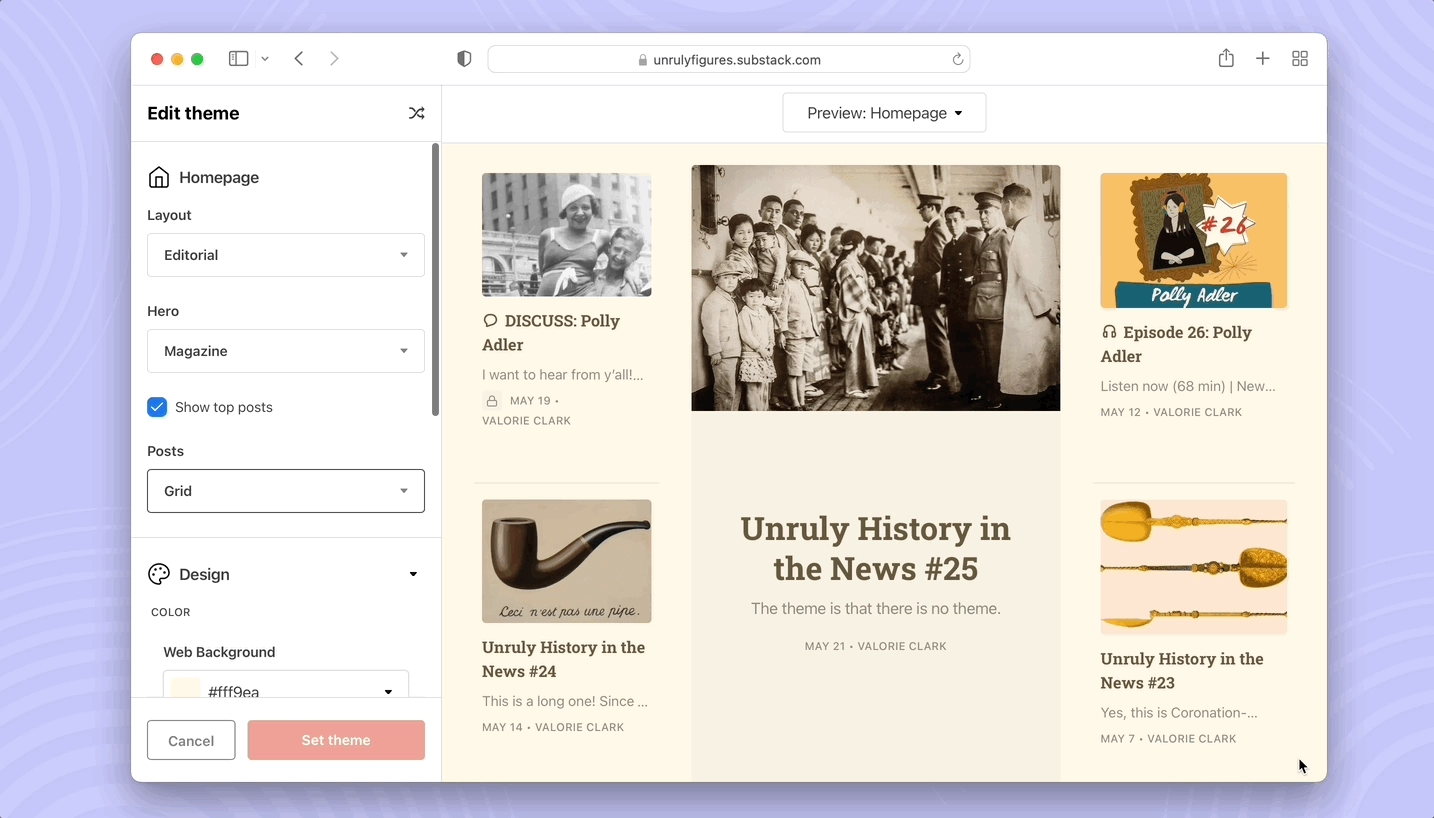The width and height of the screenshot is (1434, 818).
Task: Click the Edit theme panel scrollbar
Action: (x=435, y=280)
